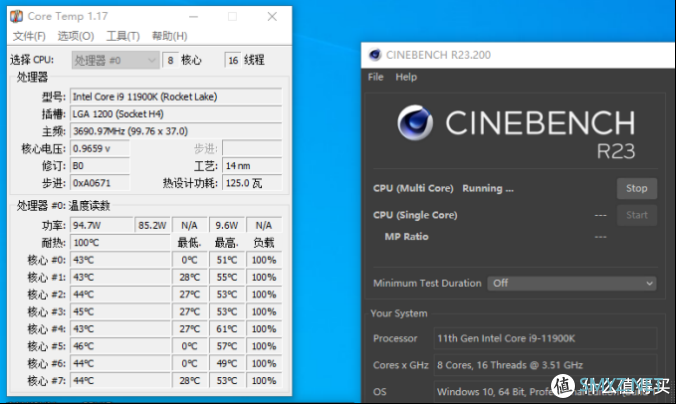Click the power reading 85.2W
Viewport: 676px width, 404px height.
(x=153, y=225)
